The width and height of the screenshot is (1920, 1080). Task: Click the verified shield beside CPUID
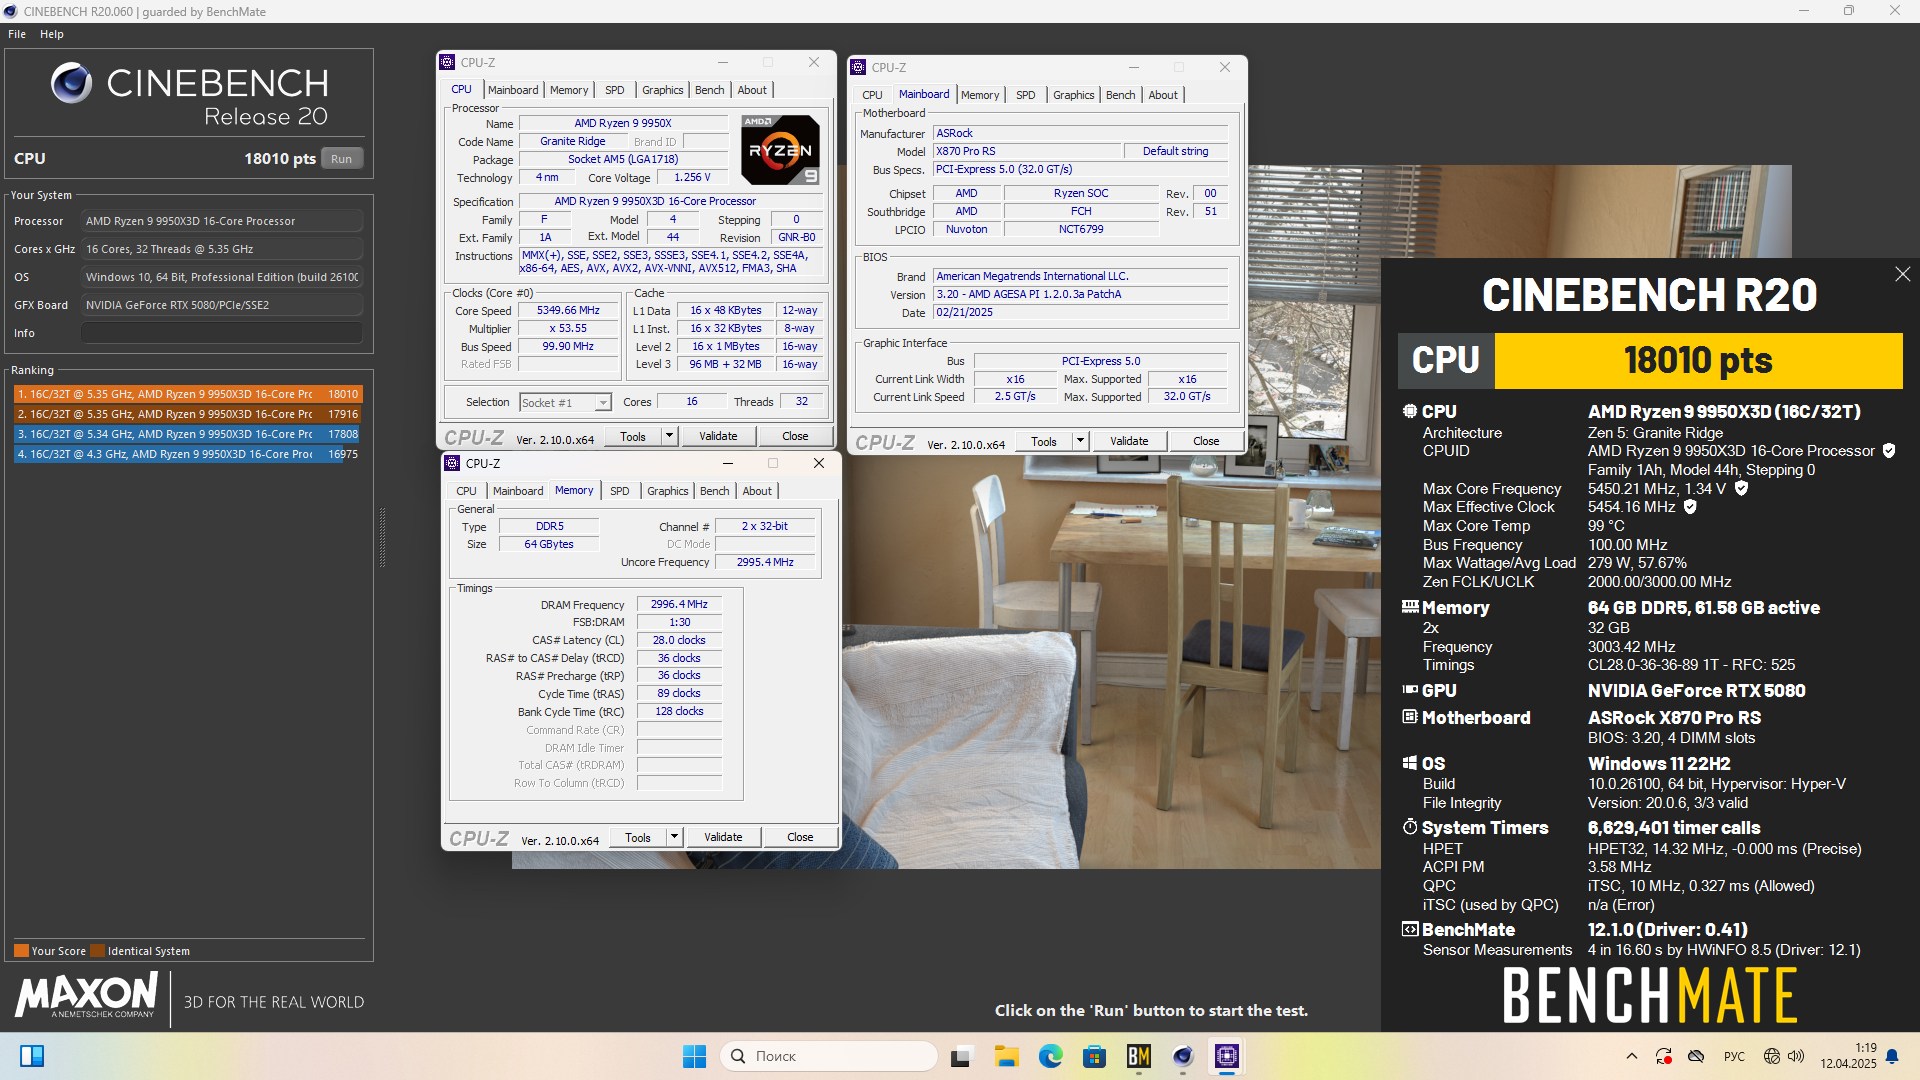(x=1889, y=451)
